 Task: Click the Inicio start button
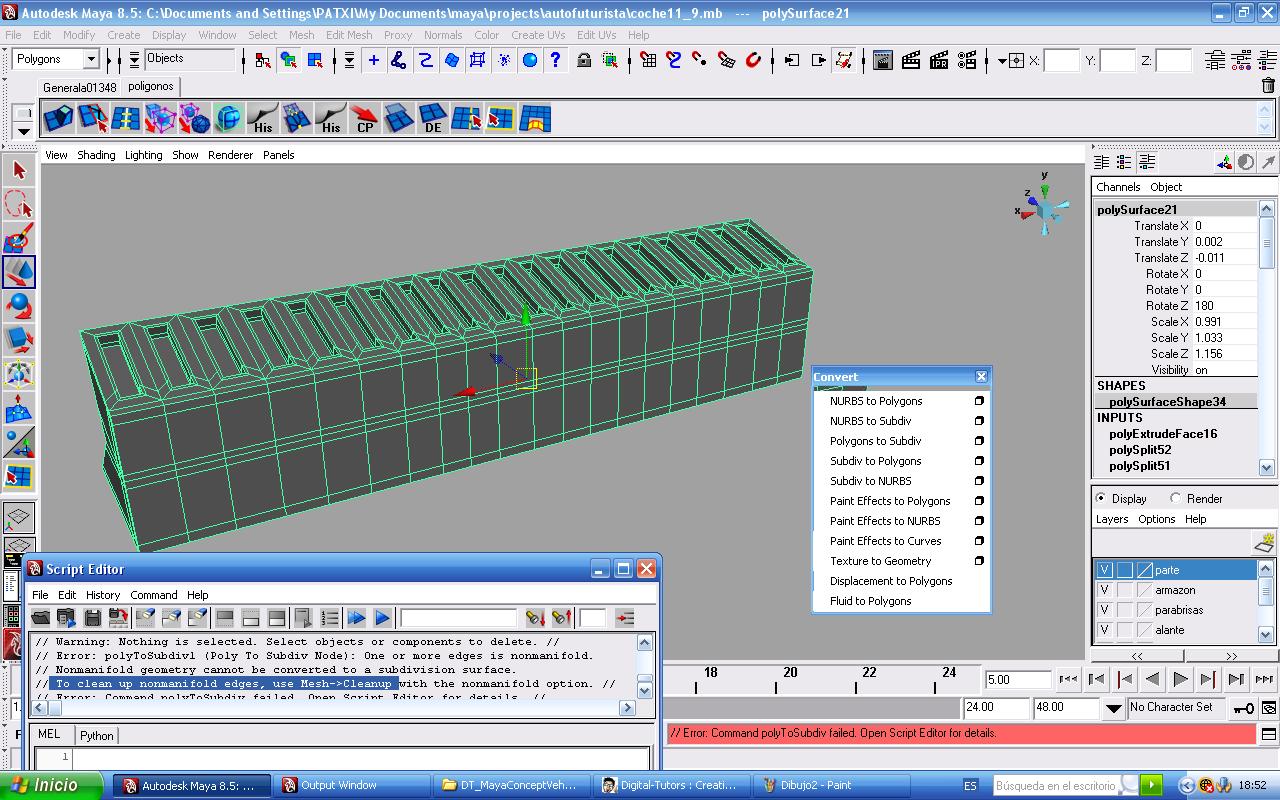tap(51, 785)
